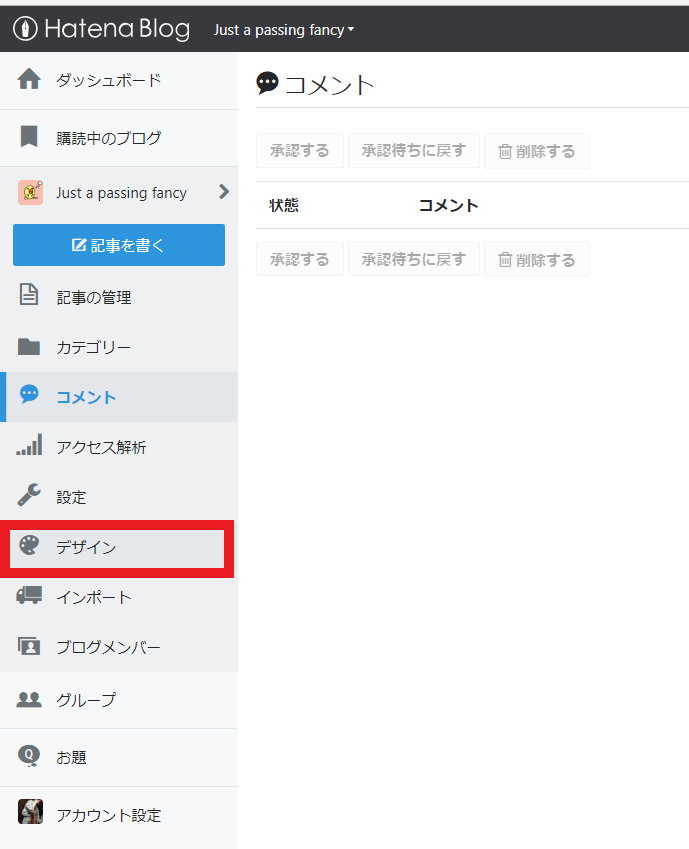Click the top 削除する trash button
Viewport: 689px width, 849px height.
tap(537, 151)
